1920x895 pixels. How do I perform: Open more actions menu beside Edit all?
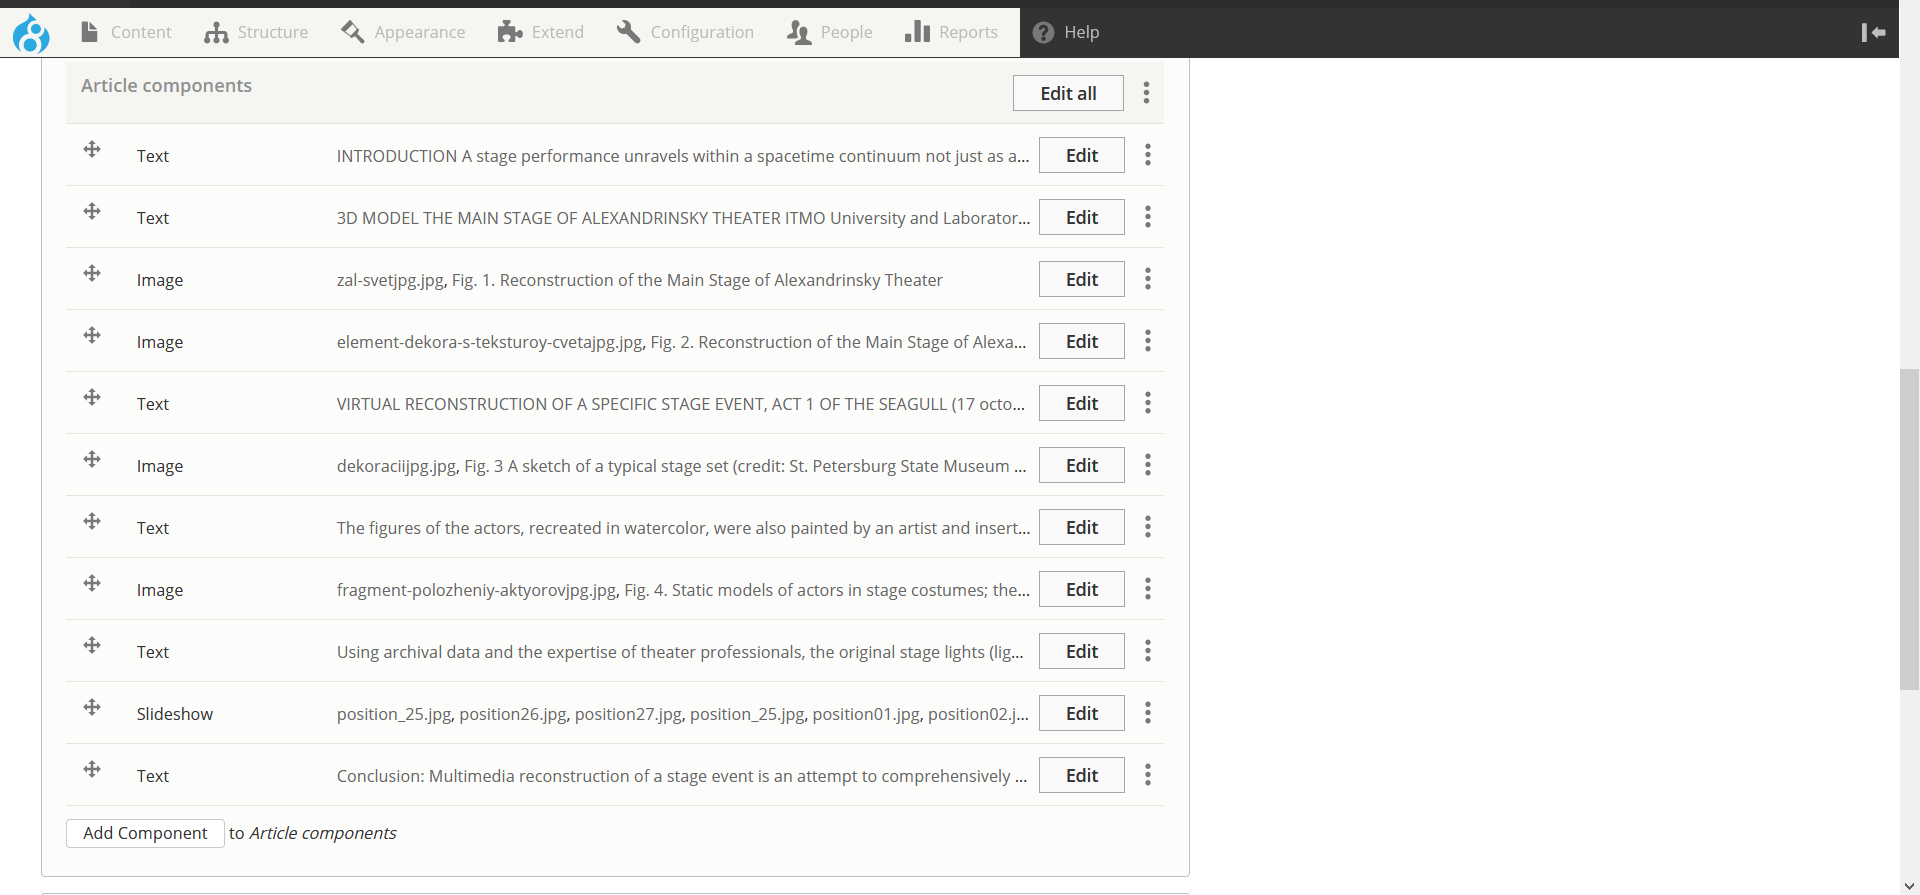point(1146,93)
